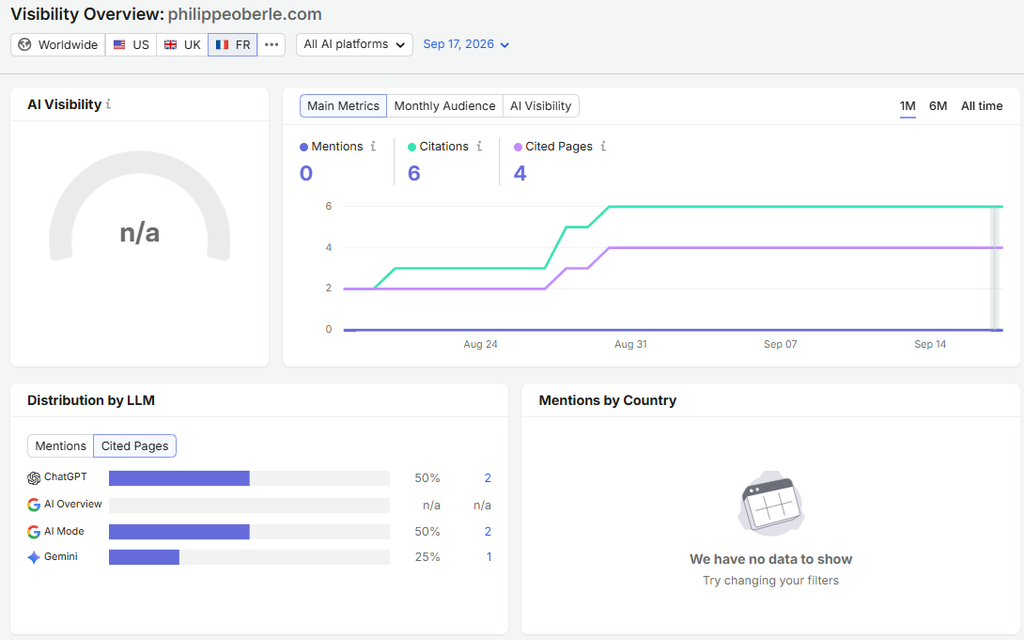Image resolution: width=1024 pixels, height=640 pixels.
Task: Click the Gemini sparkle icon
Action: point(34,558)
